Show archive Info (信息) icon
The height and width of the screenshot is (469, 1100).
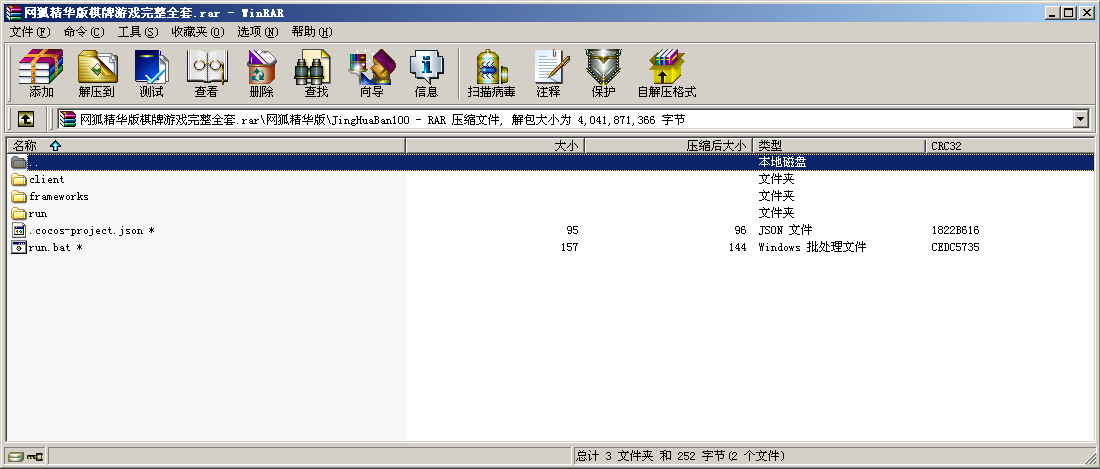(426, 73)
